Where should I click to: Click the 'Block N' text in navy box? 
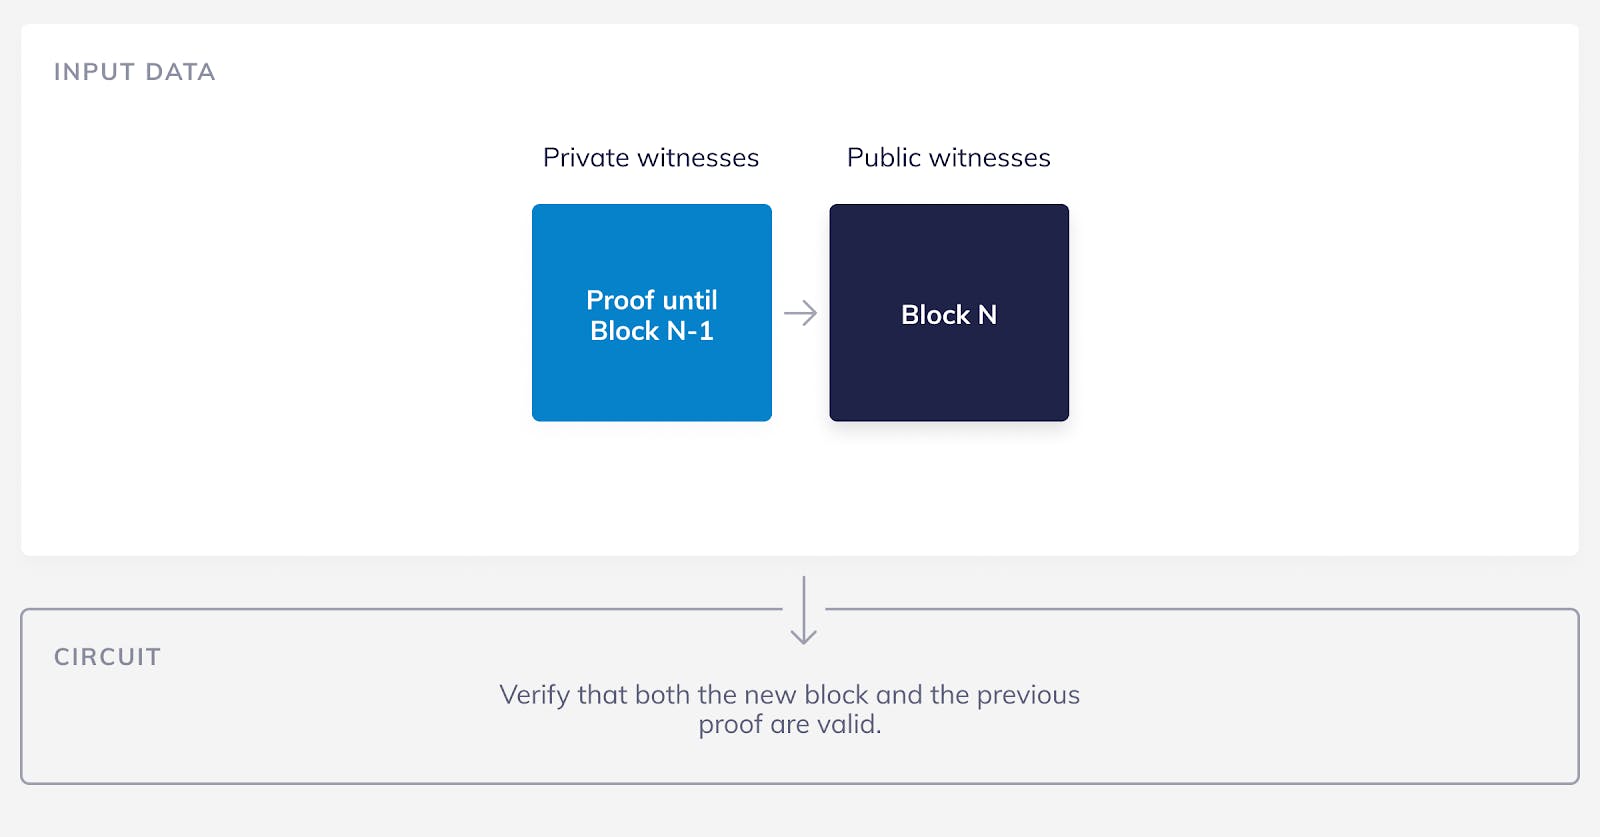tap(948, 315)
